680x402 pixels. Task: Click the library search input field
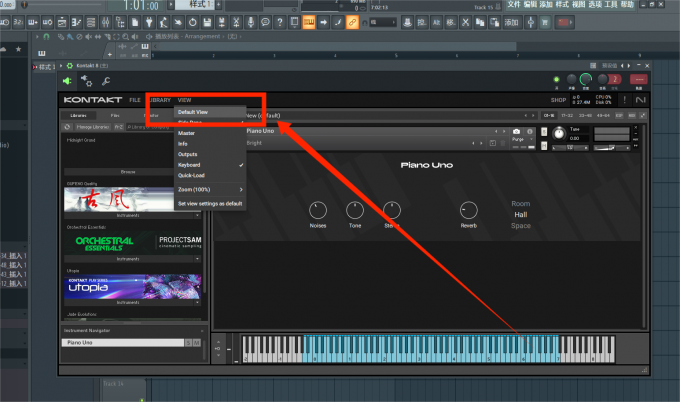tap(150, 127)
